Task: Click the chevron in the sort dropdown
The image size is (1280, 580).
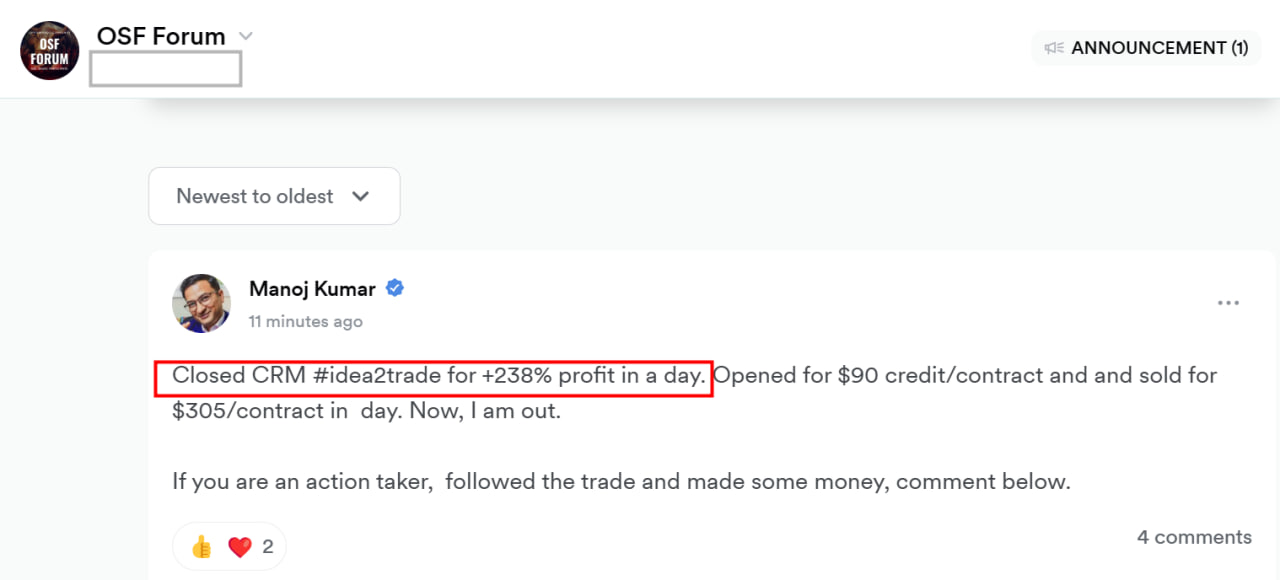Action: coord(361,196)
